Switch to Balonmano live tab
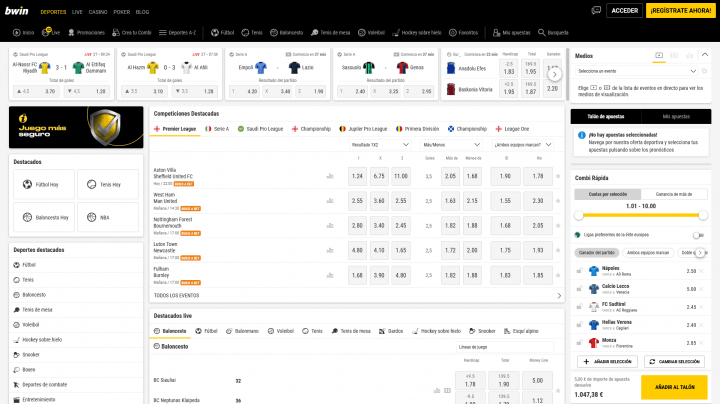The height and width of the screenshot is (404, 720). [242, 331]
